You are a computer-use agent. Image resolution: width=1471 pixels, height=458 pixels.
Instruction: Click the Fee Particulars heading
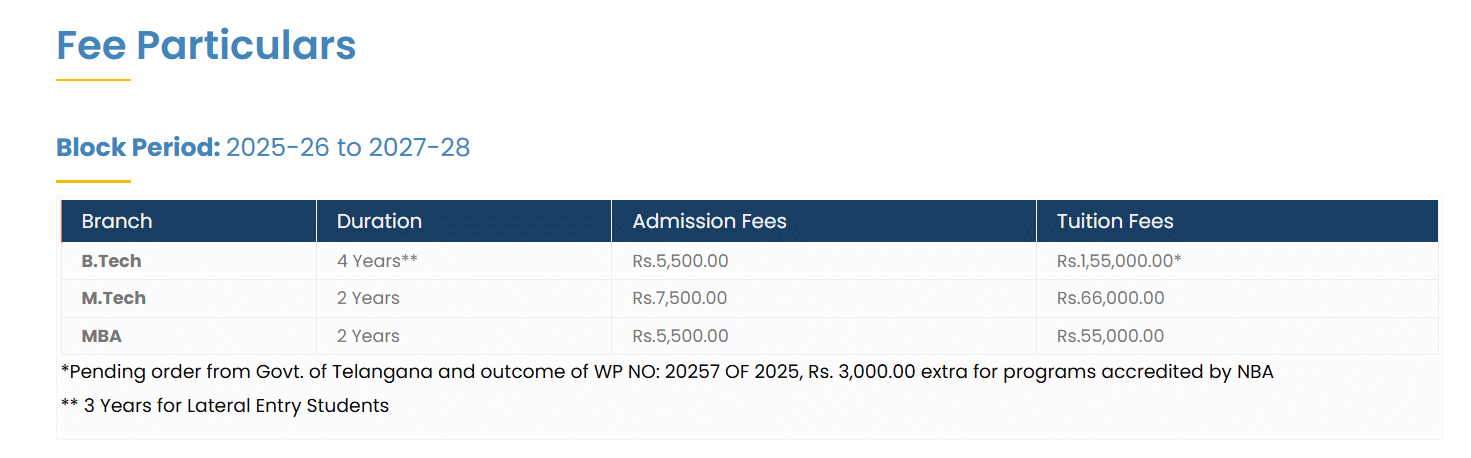(206, 46)
